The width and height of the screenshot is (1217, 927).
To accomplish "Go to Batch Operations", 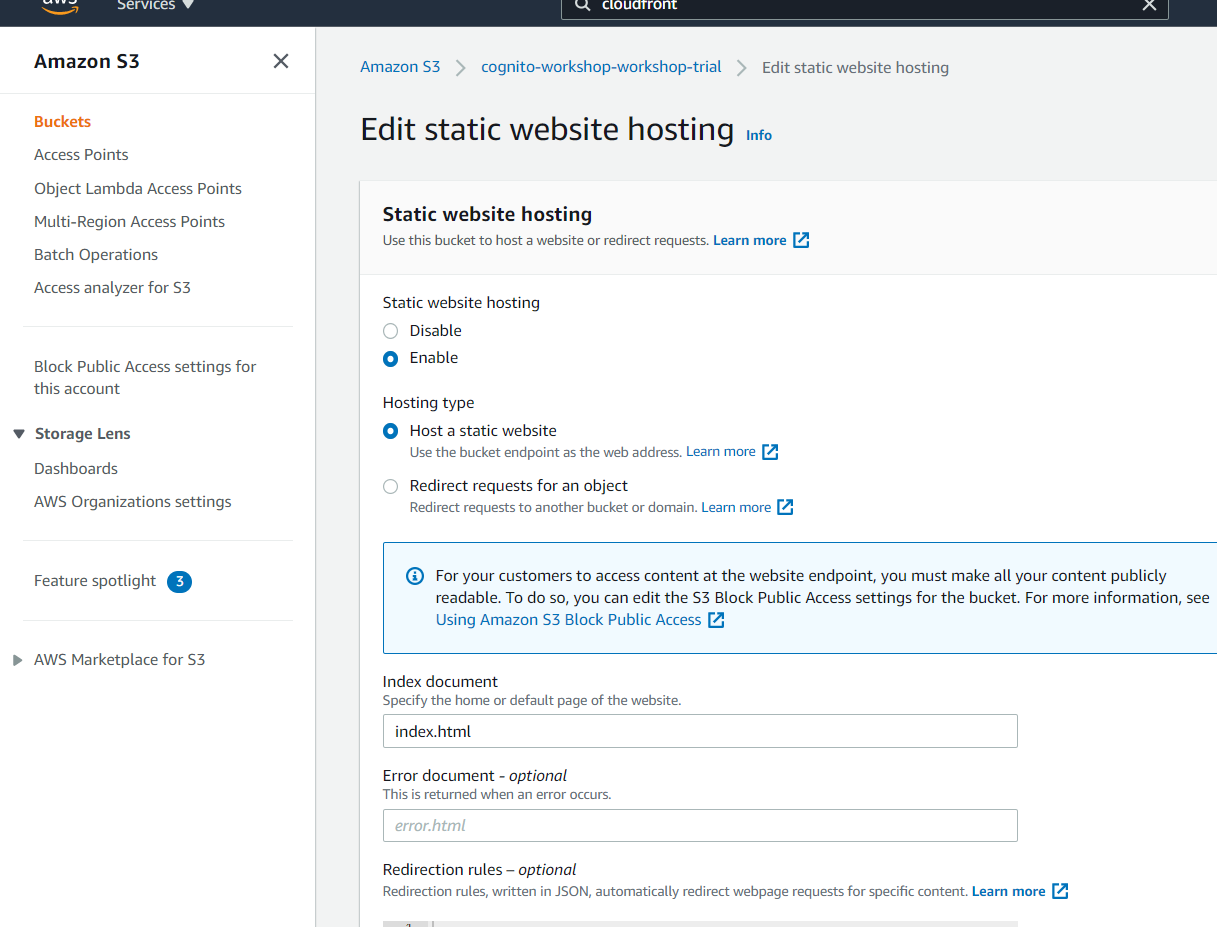I will (96, 255).
